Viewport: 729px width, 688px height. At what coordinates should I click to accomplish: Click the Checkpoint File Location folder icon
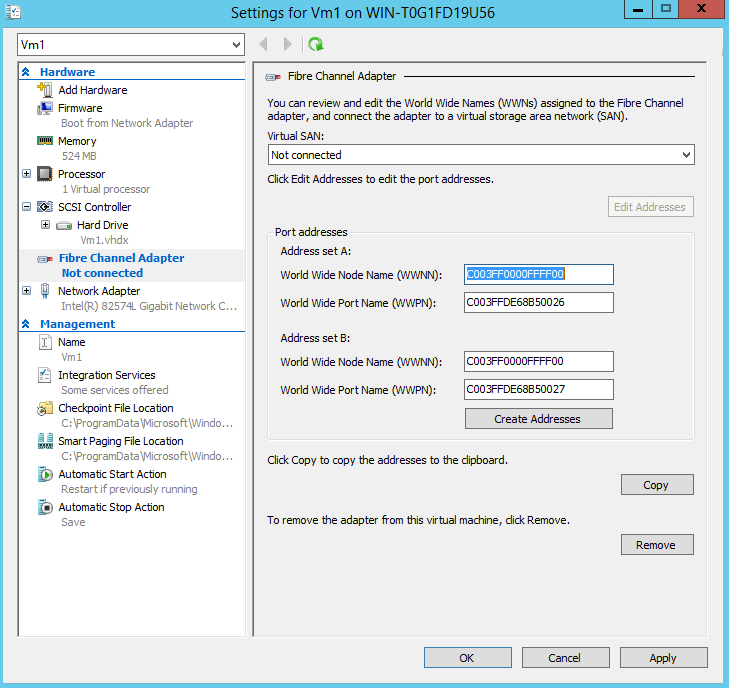pyautogui.click(x=45, y=409)
